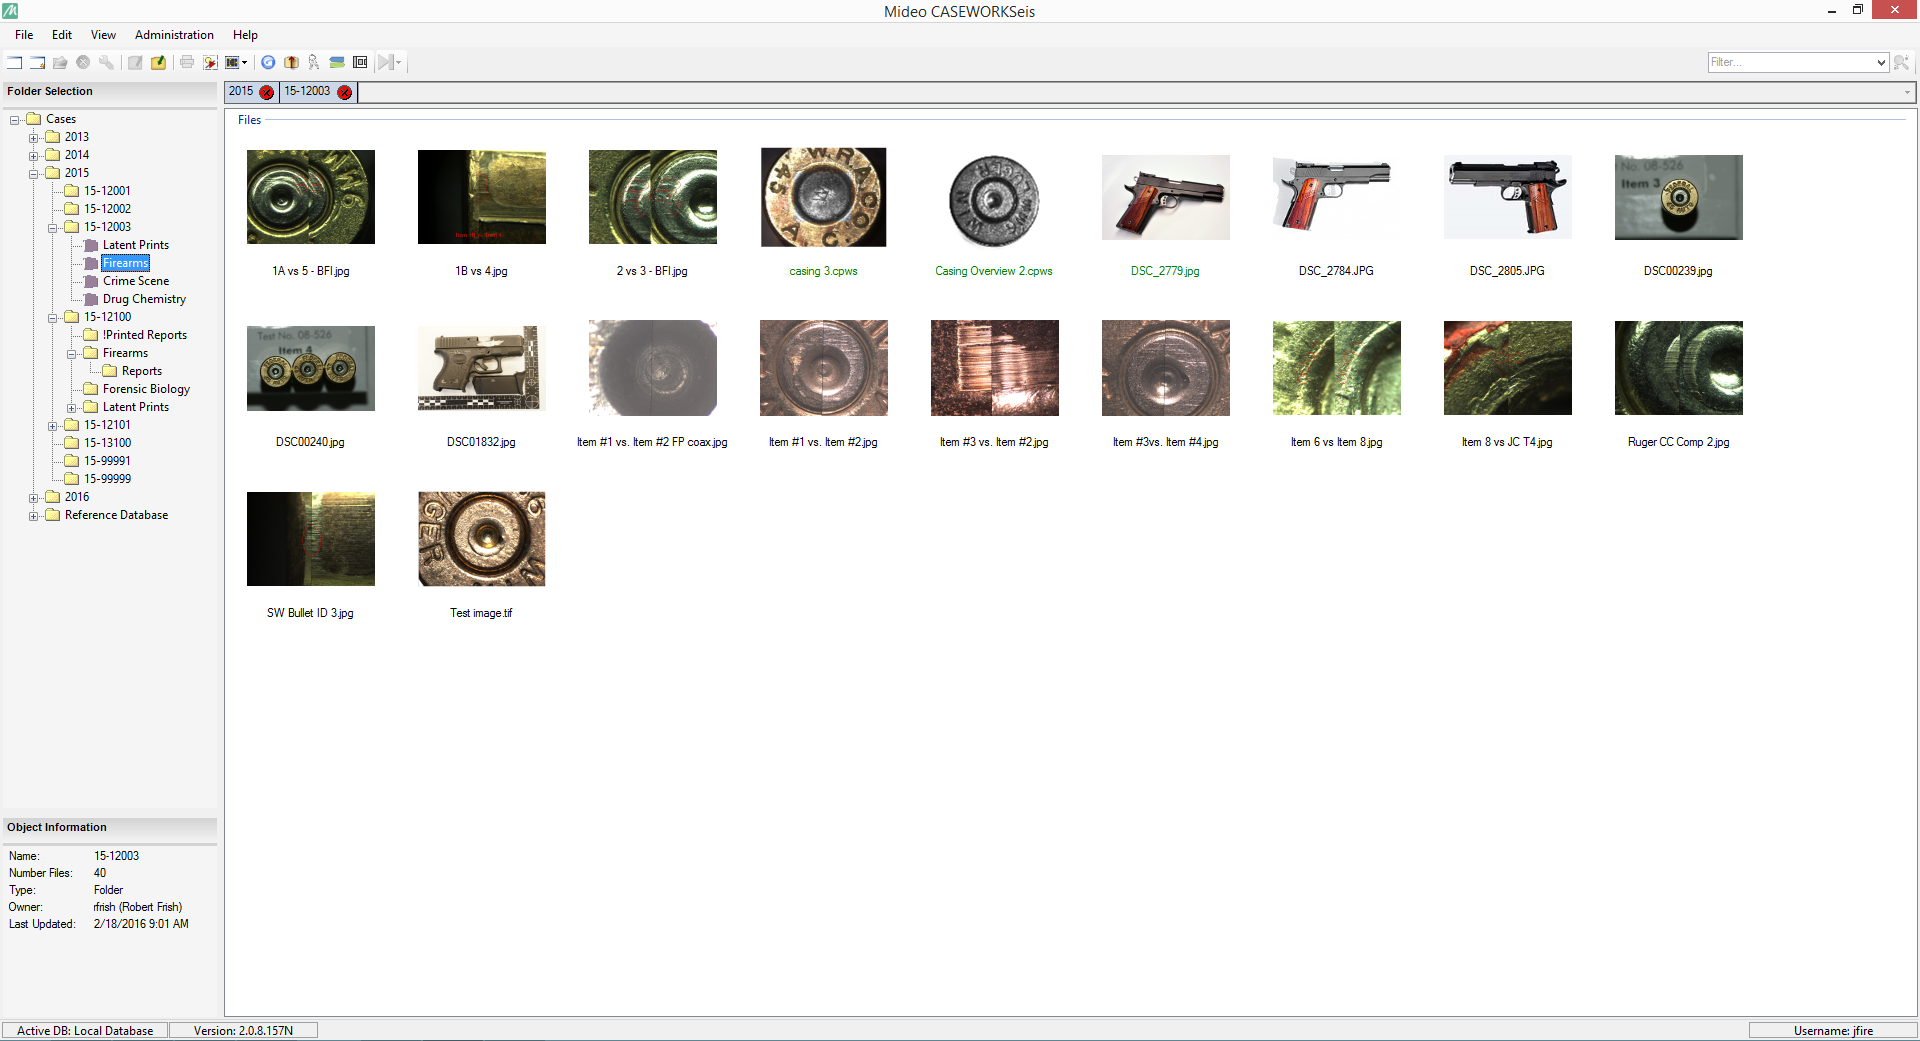Click the case import icon with red arrow
1920x1041 pixels.
pos(291,62)
